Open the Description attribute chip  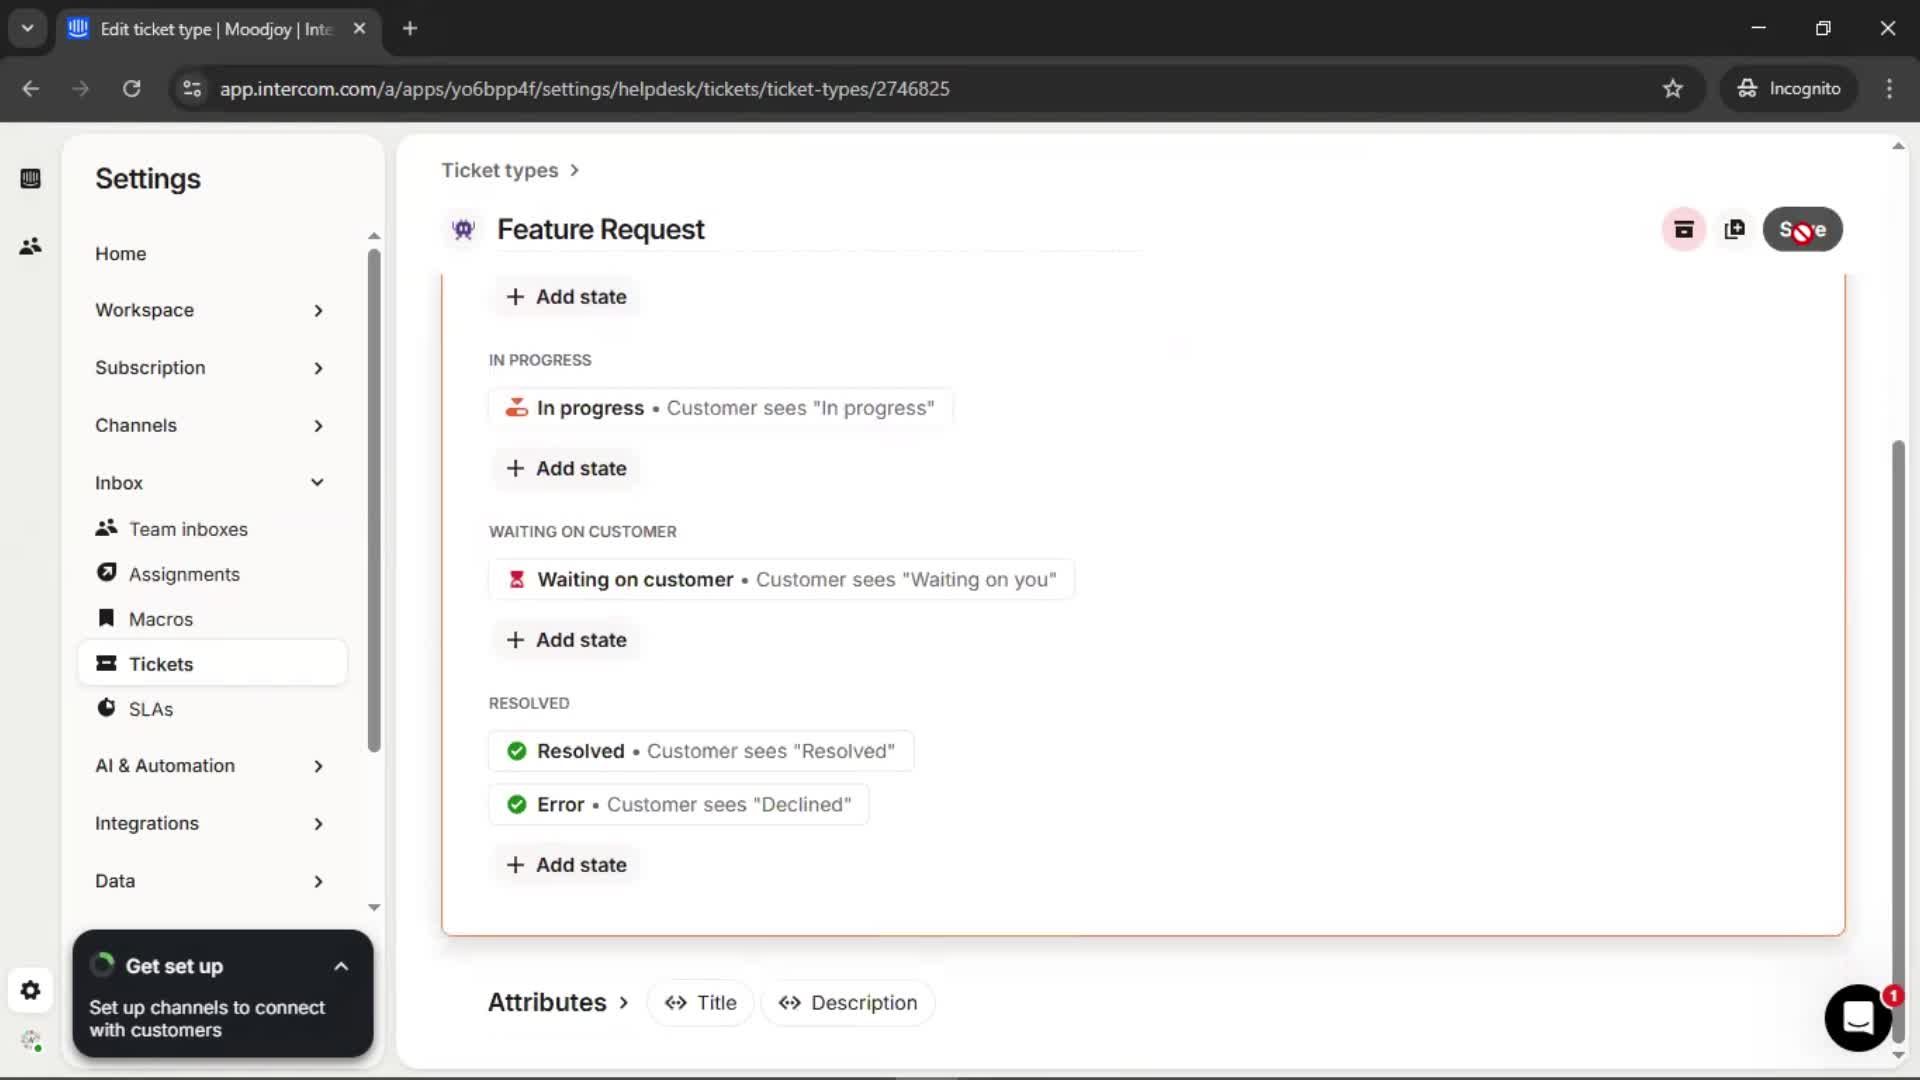point(848,1003)
